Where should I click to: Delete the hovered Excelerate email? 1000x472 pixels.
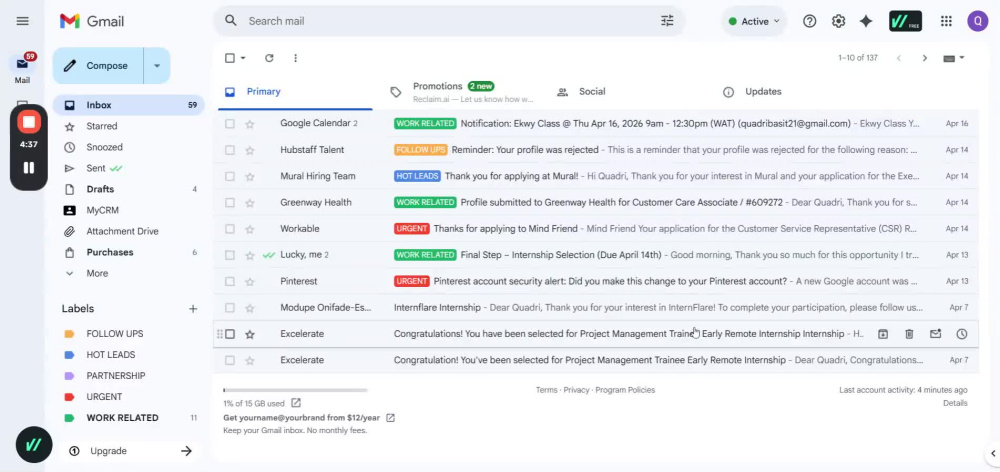click(909, 334)
